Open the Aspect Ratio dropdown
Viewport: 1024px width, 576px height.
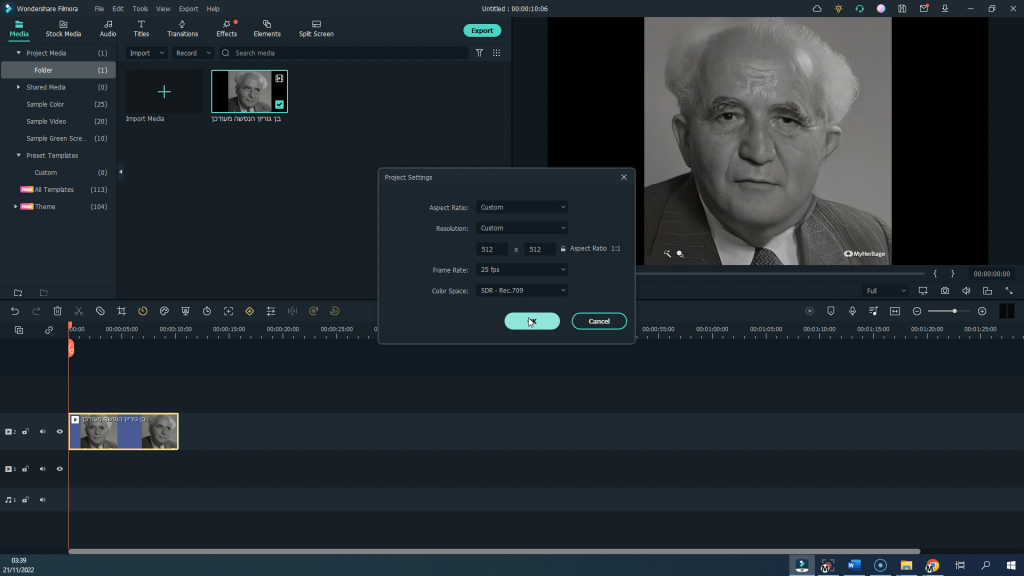(x=522, y=207)
